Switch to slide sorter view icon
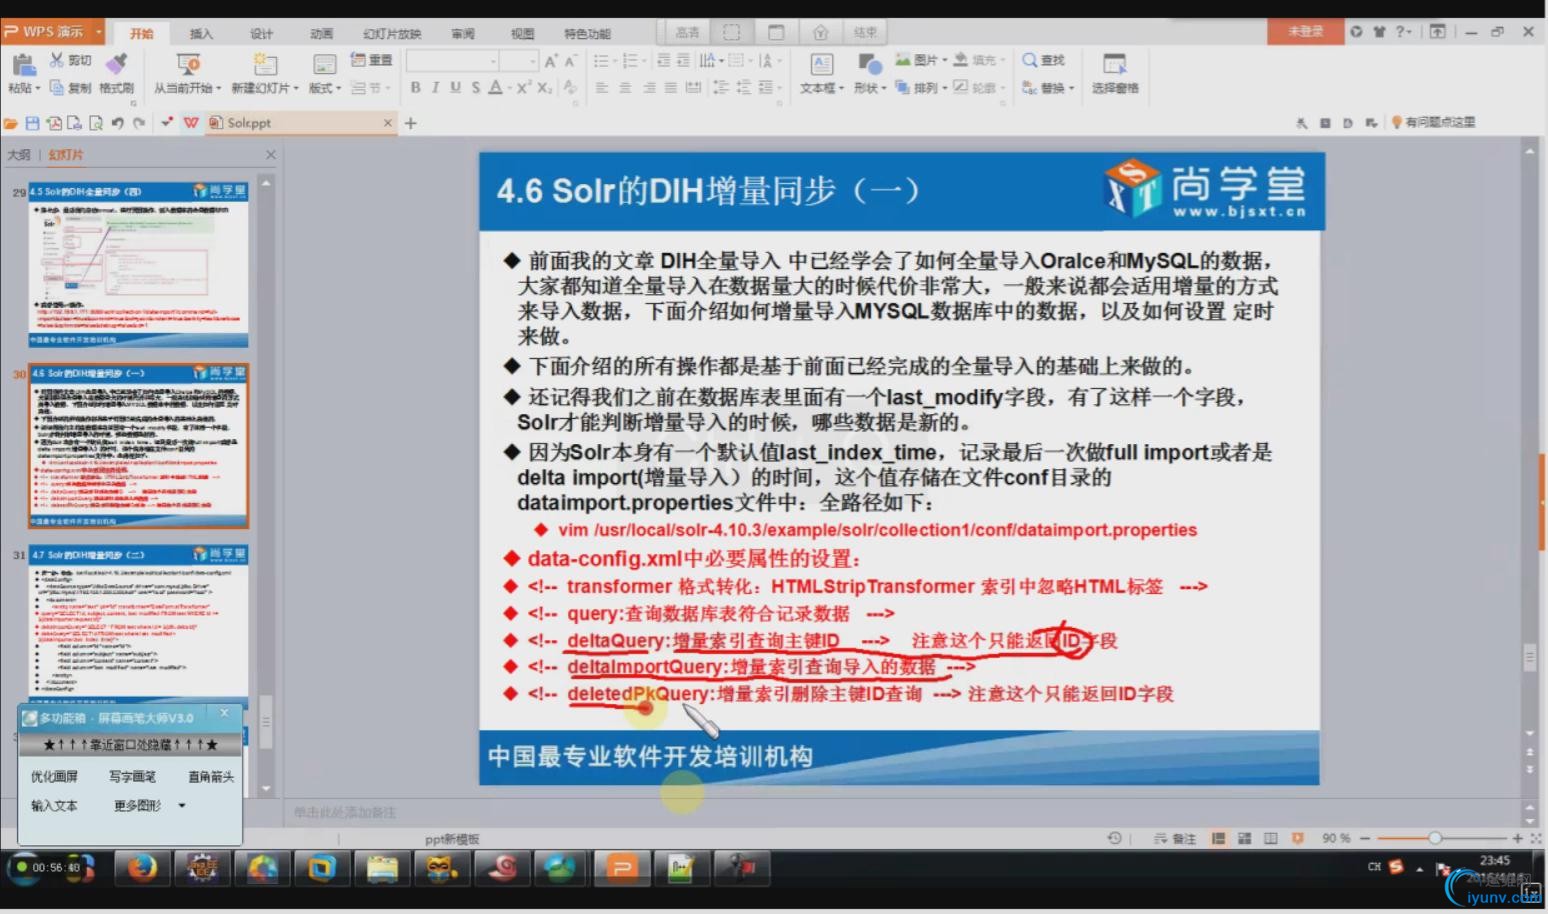Image resolution: width=1548 pixels, height=914 pixels. 1244,838
